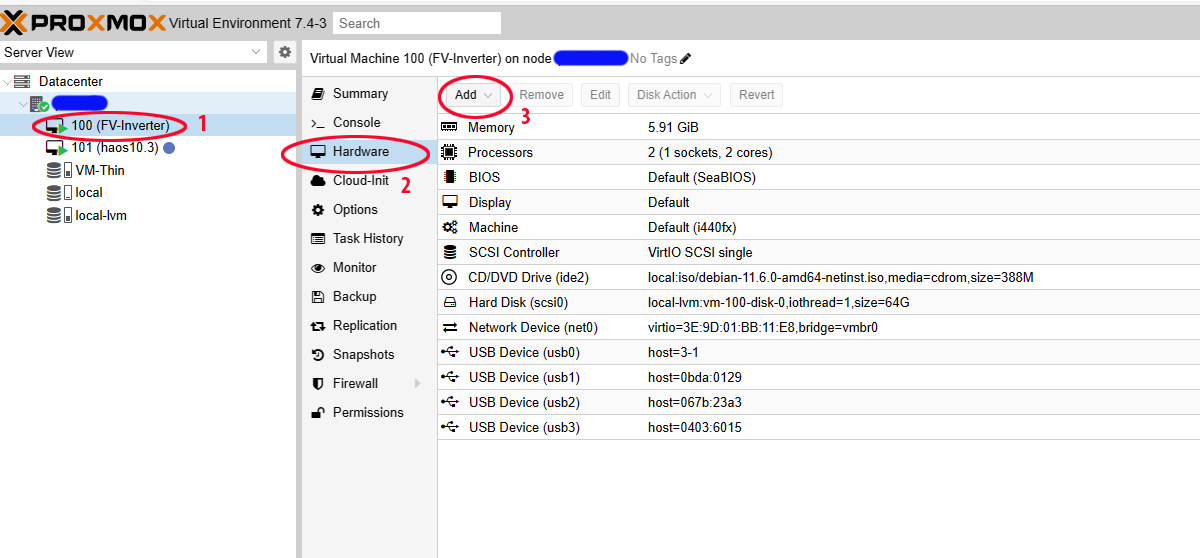Click the VM-Thin storage icon
1200x558 pixels.
59,170
